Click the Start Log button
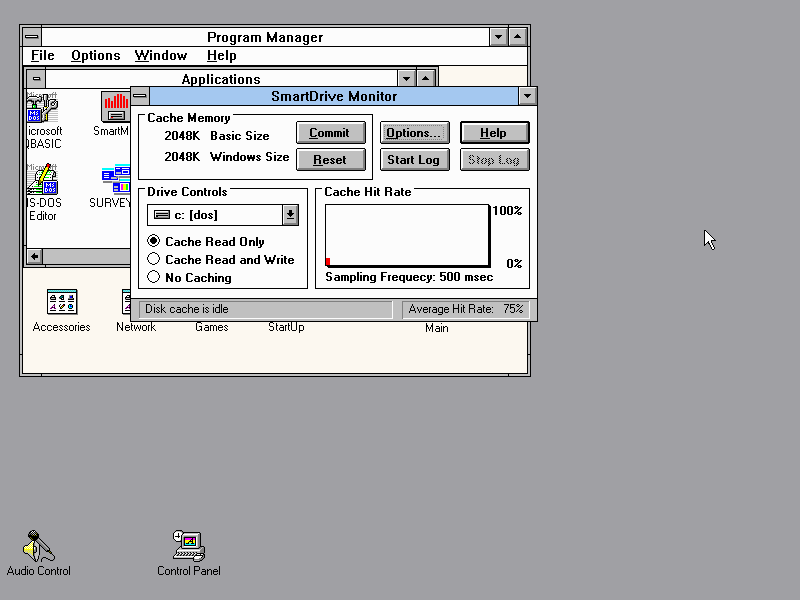This screenshot has width=800, height=600. (413, 160)
